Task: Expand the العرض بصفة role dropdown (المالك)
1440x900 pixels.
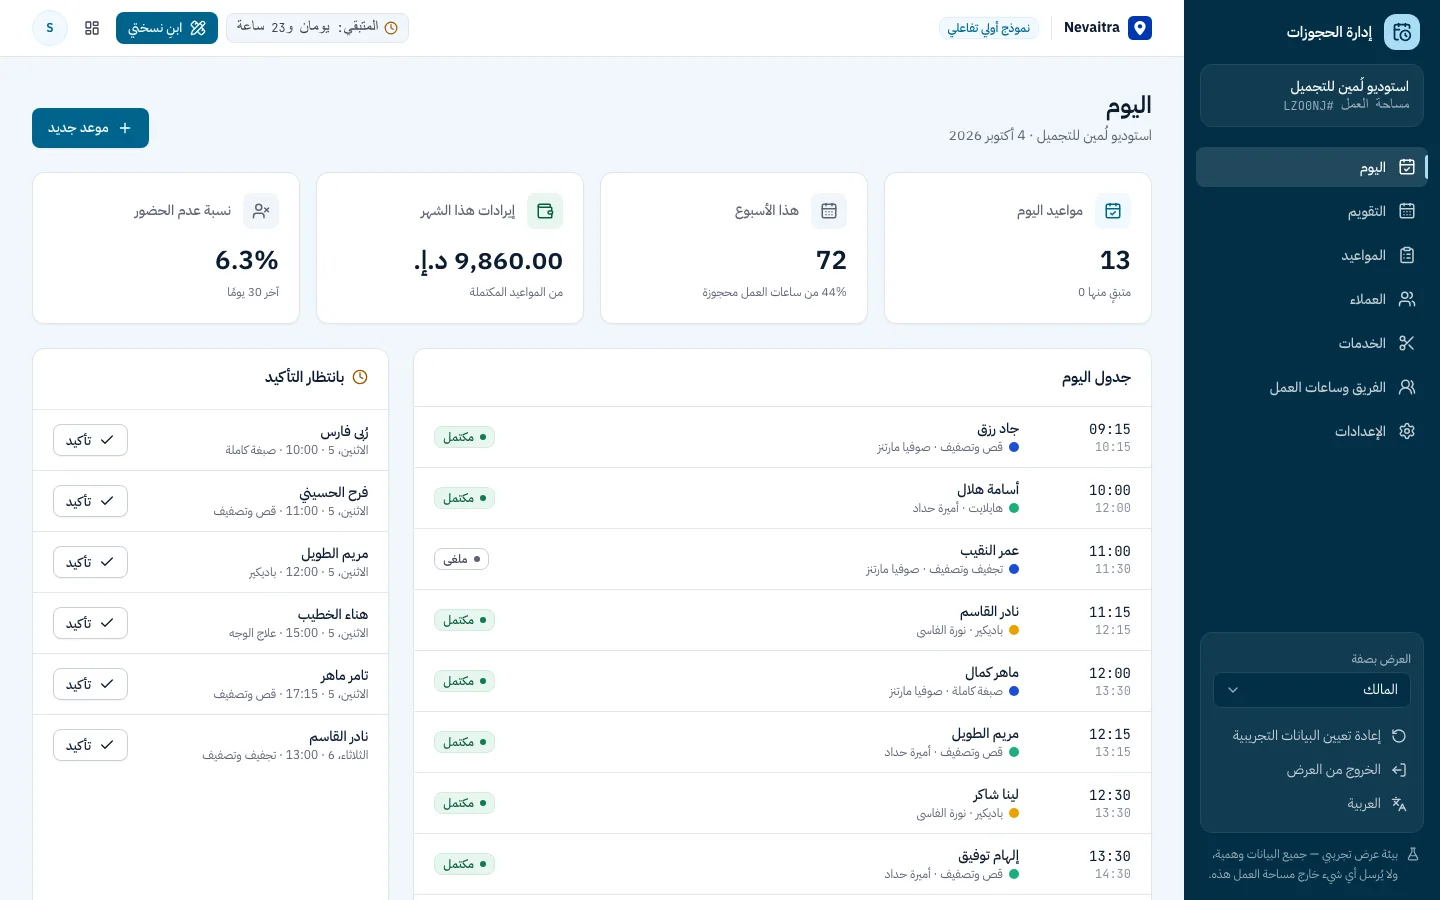Action: click(x=1312, y=689)
